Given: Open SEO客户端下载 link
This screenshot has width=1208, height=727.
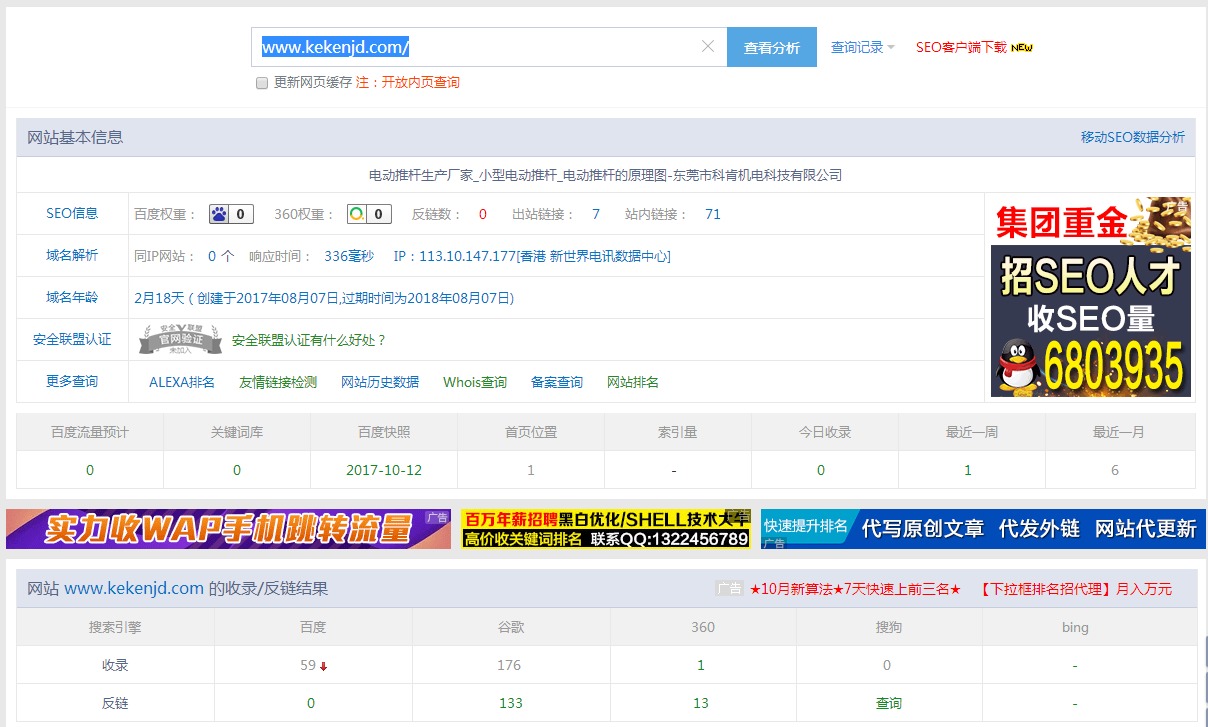Looking at the screenshot, I should click(961, 47).
